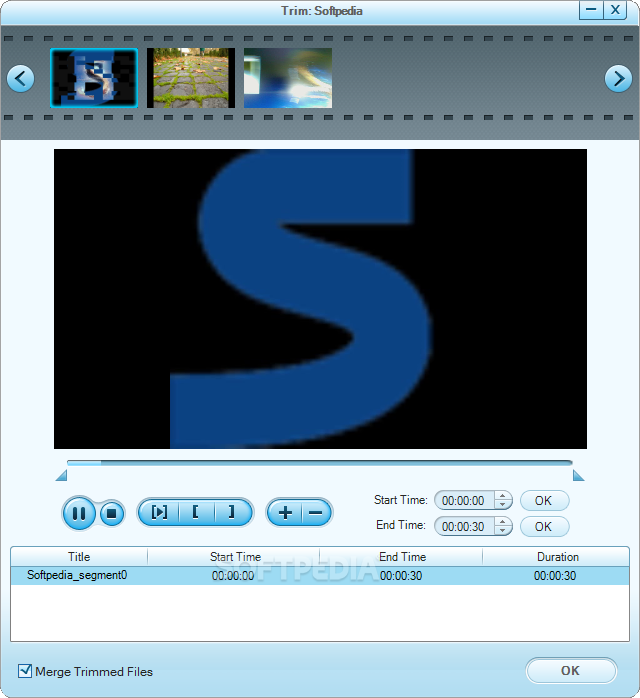The height and width of the screenshot is (698, 640).
Task: Stop the video playback
Action: [112, 514]
